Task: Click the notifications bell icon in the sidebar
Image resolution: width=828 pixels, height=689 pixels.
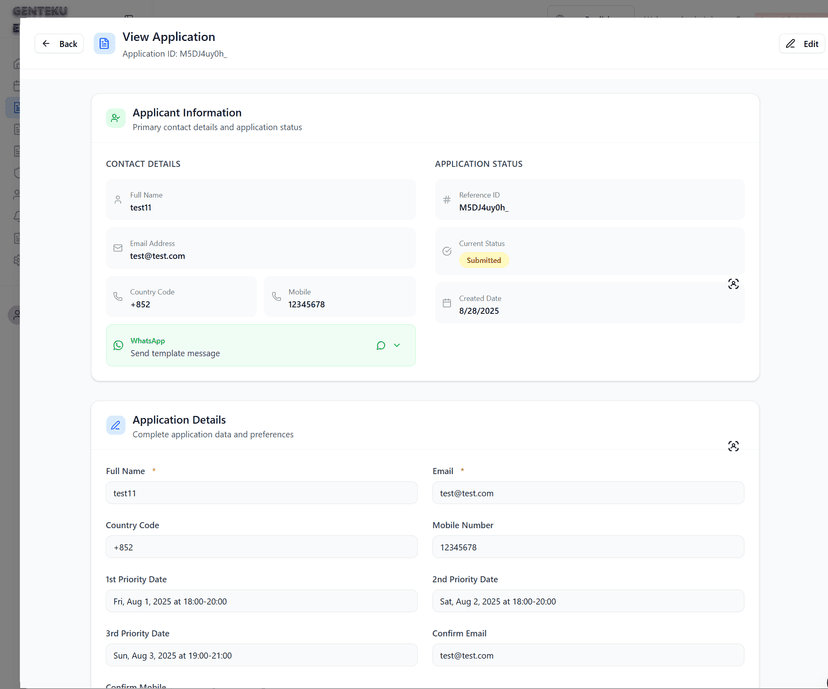Action: (x=16, y=216)
